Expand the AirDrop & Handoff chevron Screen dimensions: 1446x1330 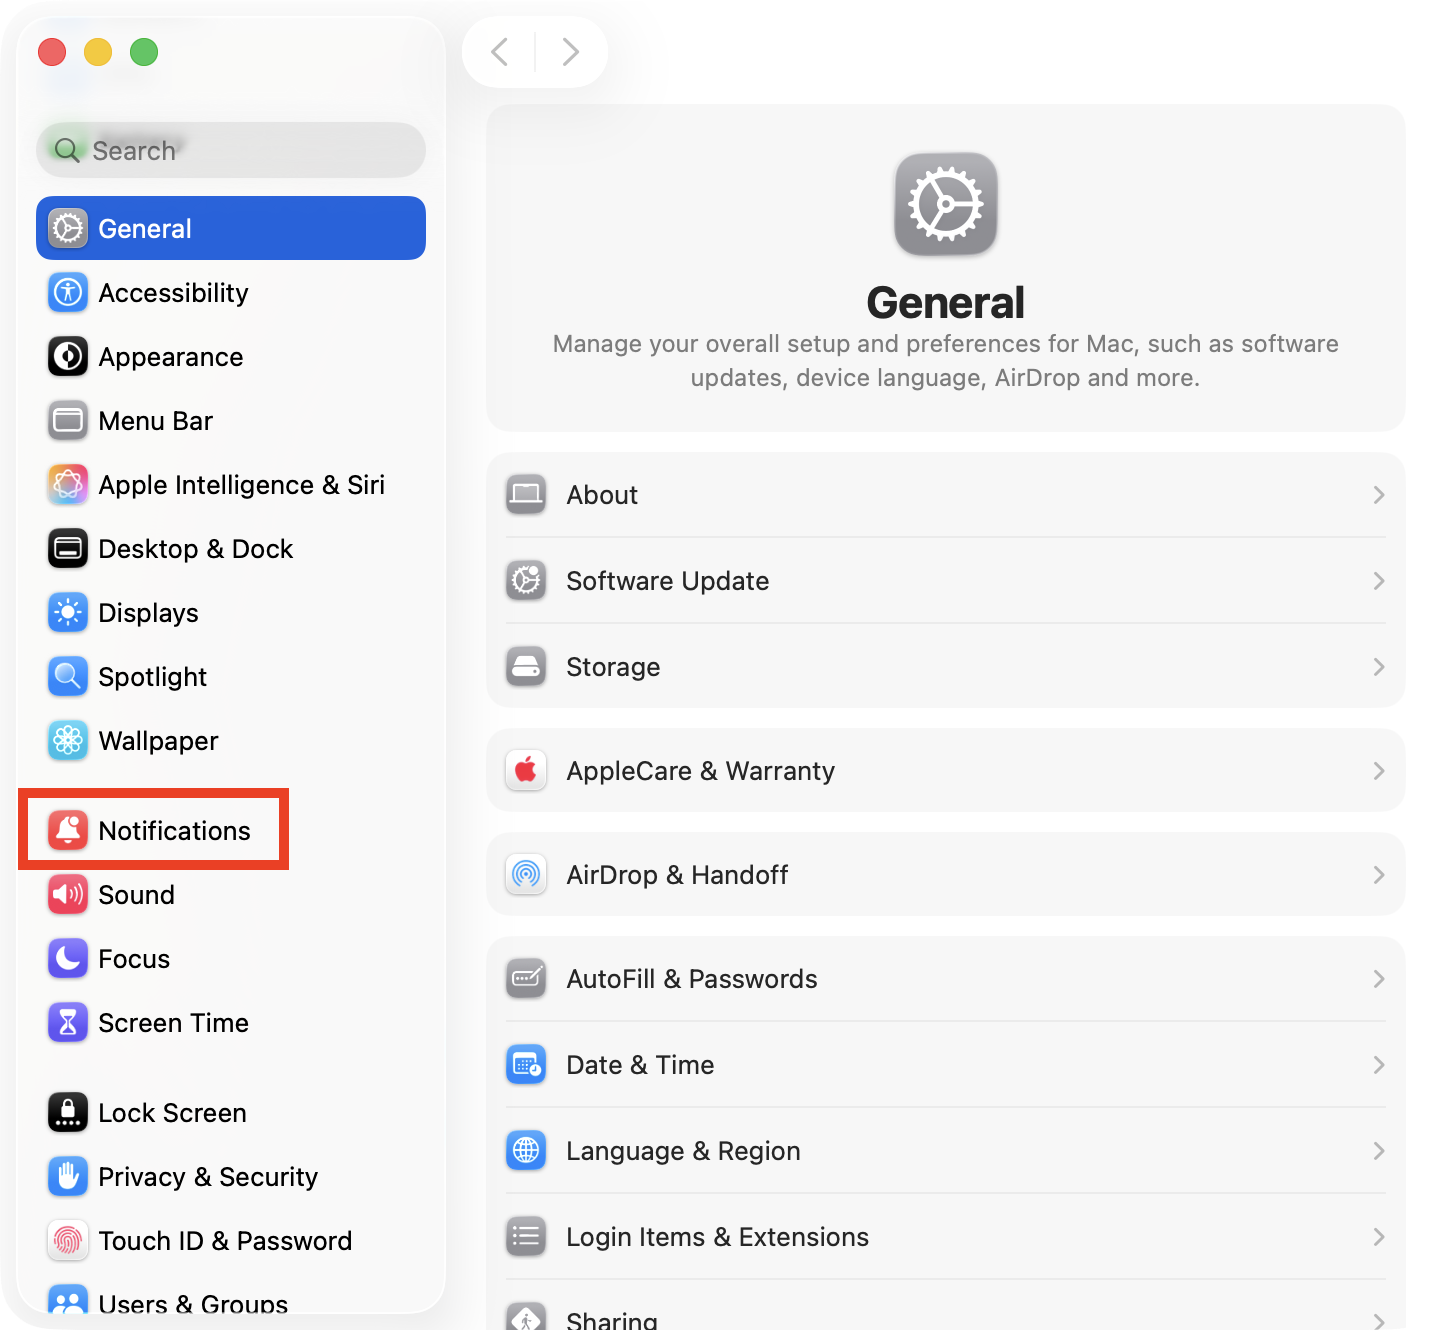1378,874
